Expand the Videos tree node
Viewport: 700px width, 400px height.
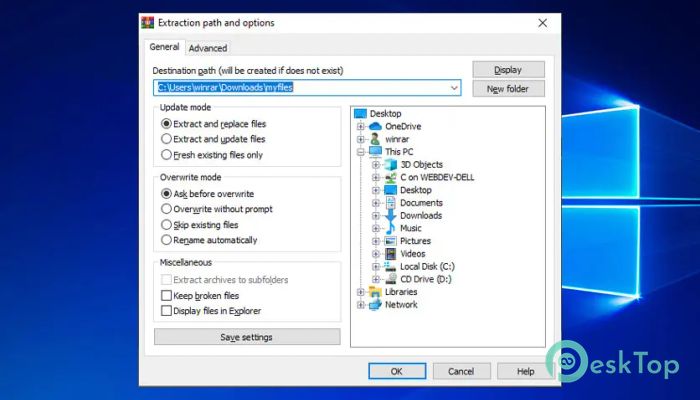pyautogui.click(x=376, y=254)
